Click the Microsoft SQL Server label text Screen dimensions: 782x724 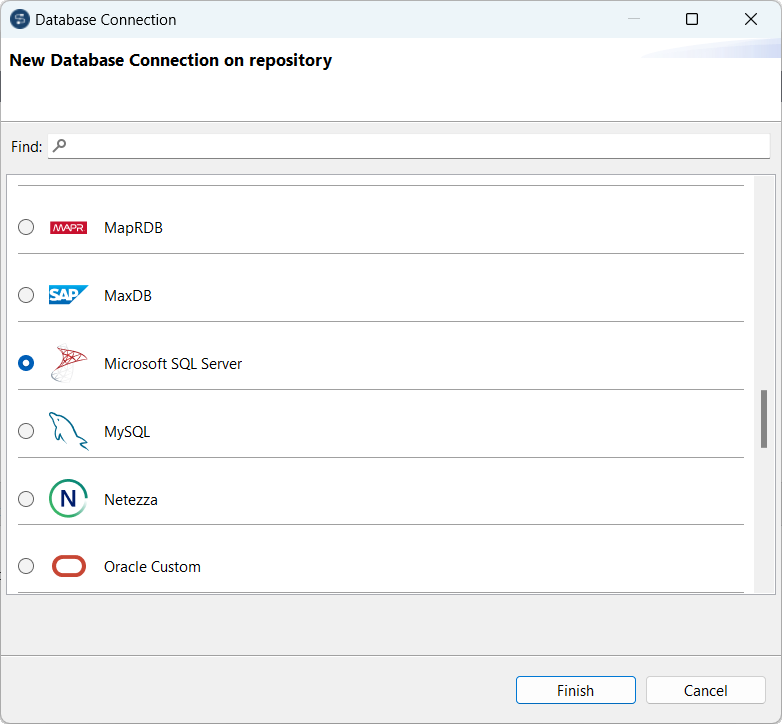173,364
